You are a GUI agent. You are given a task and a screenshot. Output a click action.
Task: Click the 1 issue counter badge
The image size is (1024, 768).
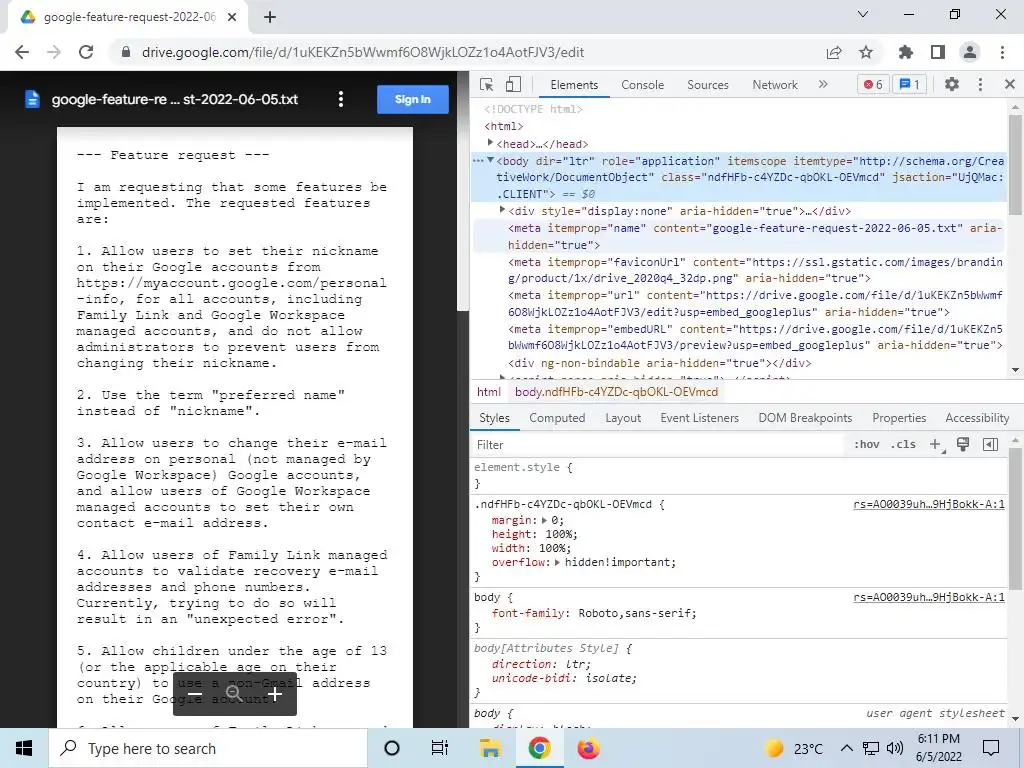click(910, 84)
